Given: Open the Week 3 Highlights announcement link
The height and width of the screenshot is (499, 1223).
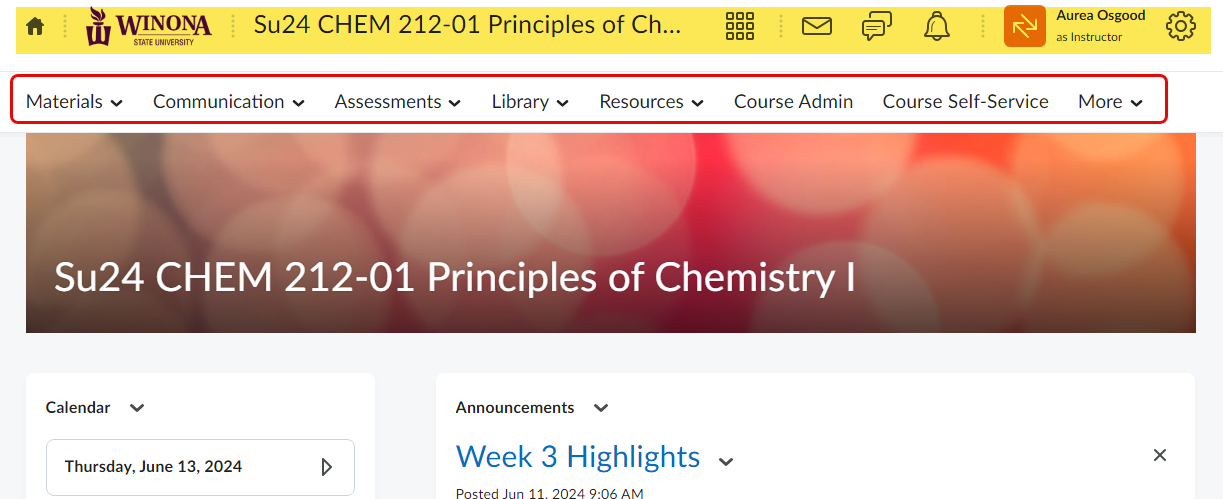Looking at the screenshot, I should 577,457.
